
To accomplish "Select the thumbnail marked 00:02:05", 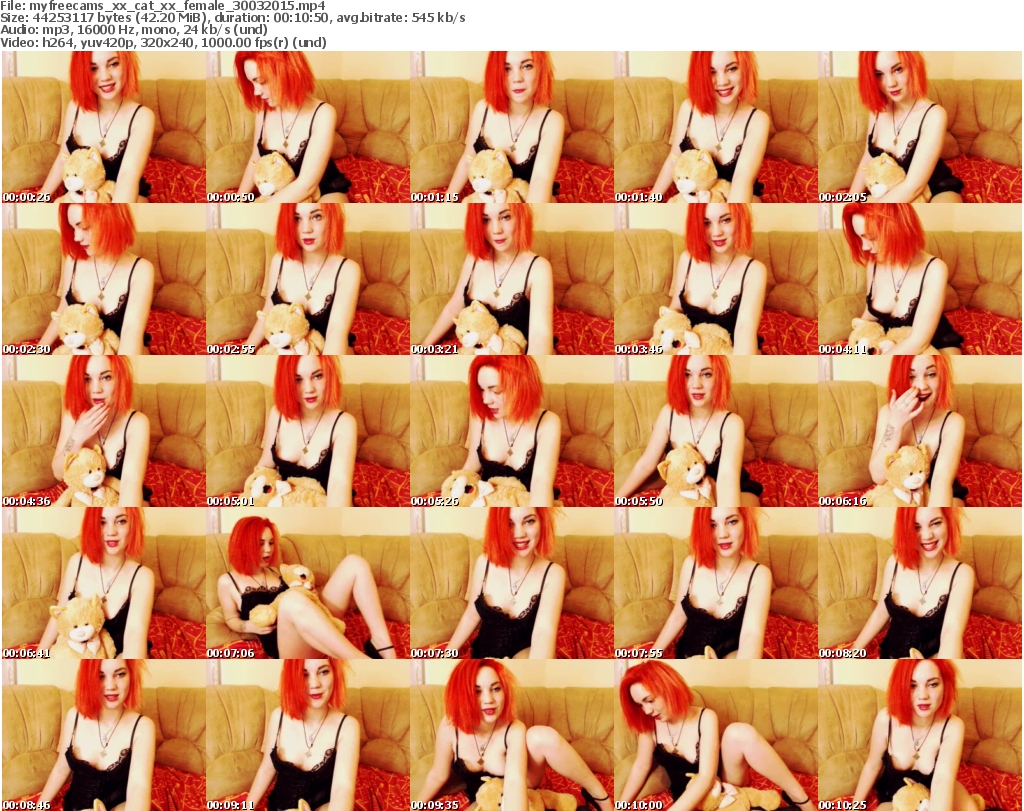I will pyautogui.click(x=920, y=127).
